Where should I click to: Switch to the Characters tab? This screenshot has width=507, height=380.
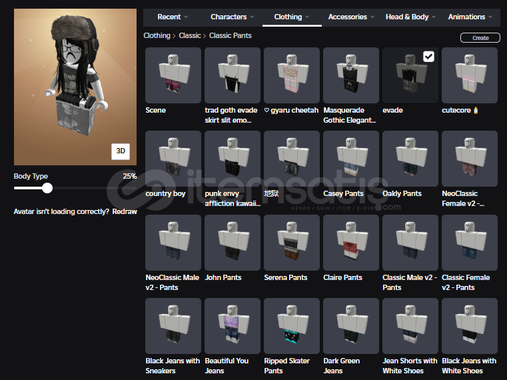coord(232,17)
